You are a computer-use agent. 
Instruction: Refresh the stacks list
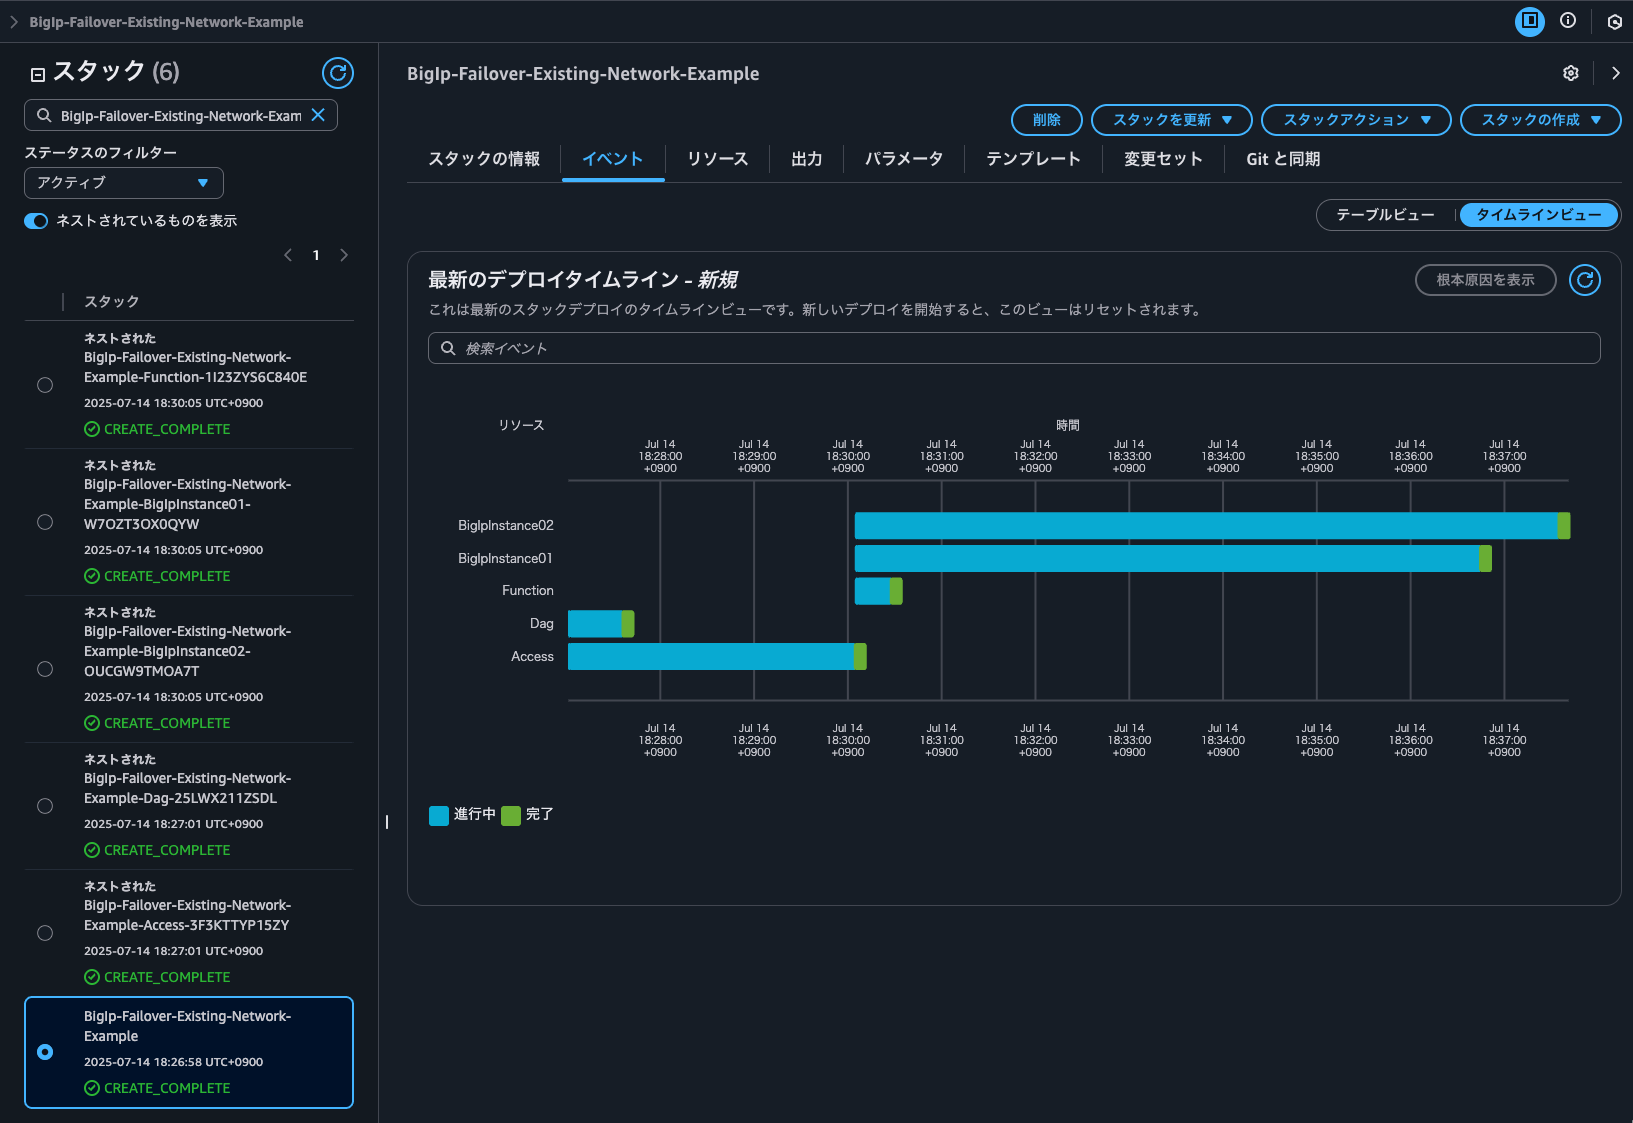(x=338, y=73)
